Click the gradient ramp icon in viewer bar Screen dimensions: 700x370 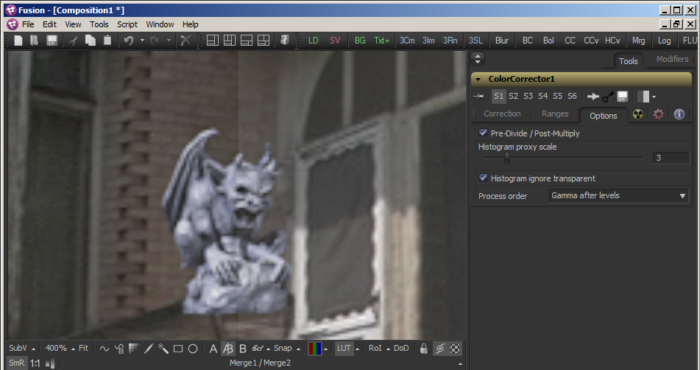point(133,349)
